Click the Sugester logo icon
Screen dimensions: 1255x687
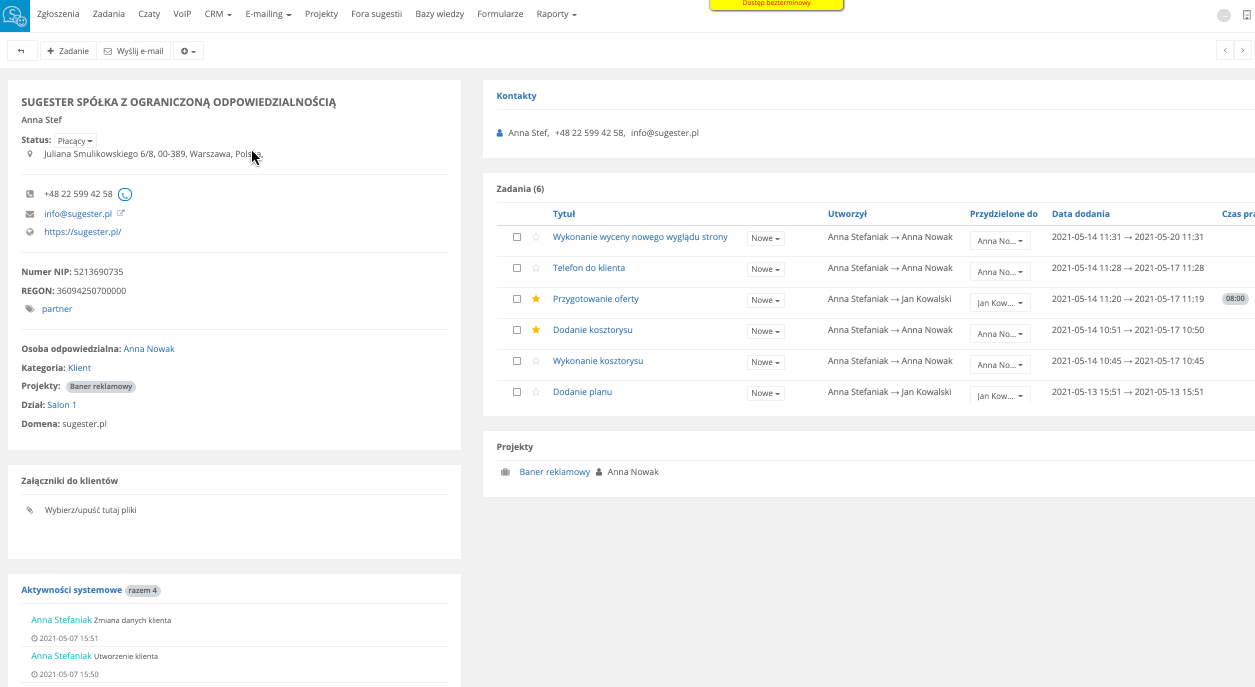tap(15, 15)
